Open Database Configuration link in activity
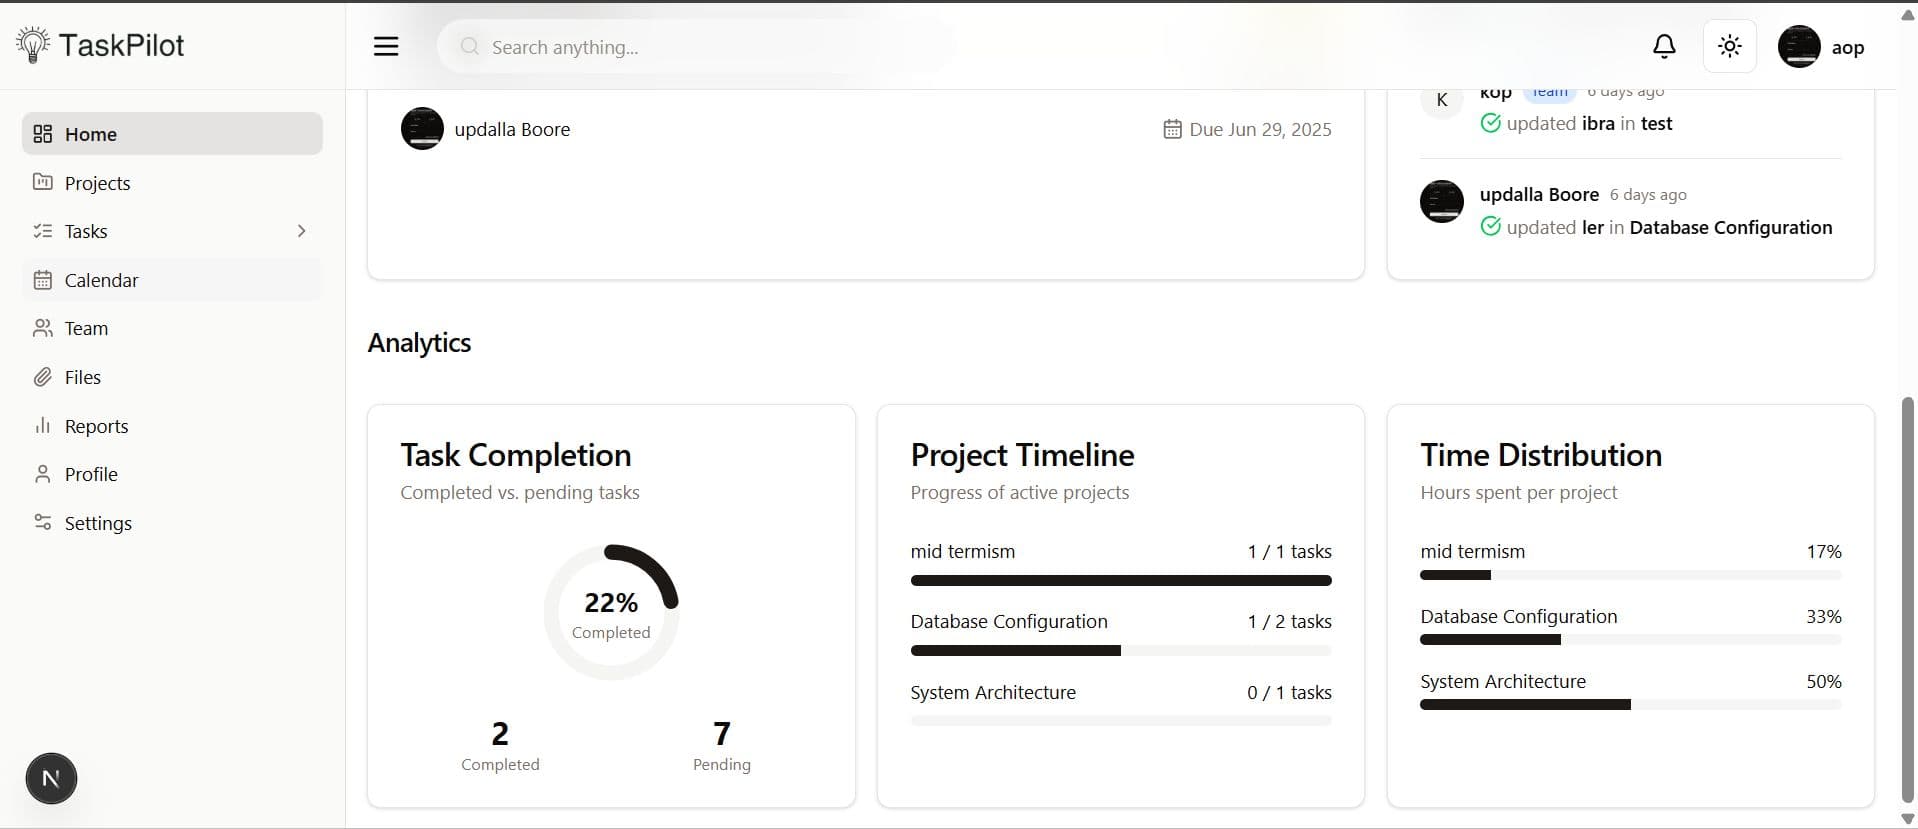The height and width of the screenshot is (829, 1918). click(1731, 227)
